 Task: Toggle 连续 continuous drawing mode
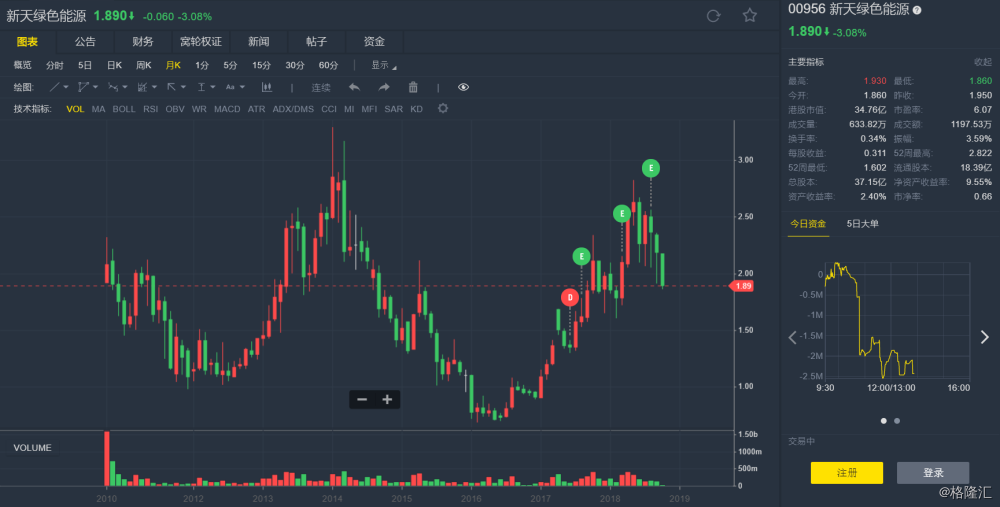(x=321, y=88)
